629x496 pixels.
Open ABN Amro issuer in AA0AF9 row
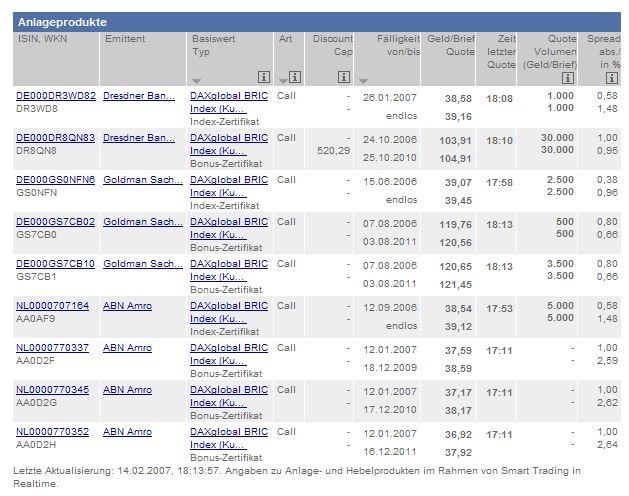click(x=128, y=306)
